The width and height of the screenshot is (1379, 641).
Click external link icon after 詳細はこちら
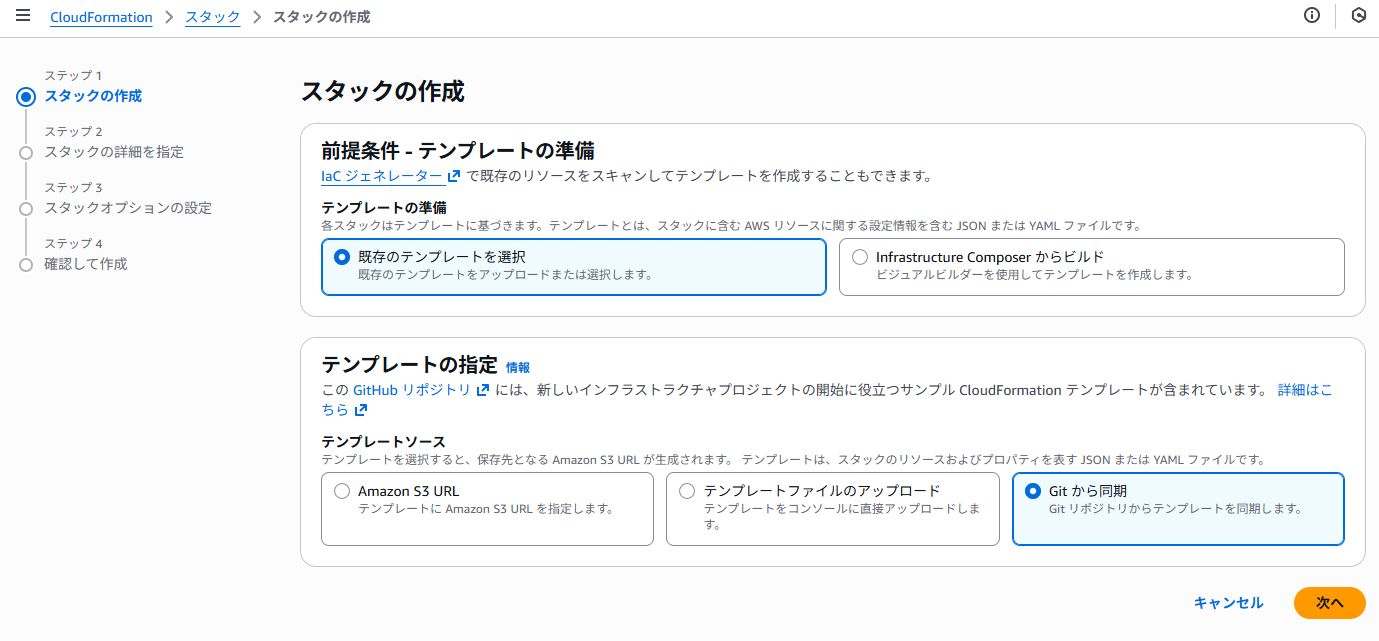click(360, 410)
